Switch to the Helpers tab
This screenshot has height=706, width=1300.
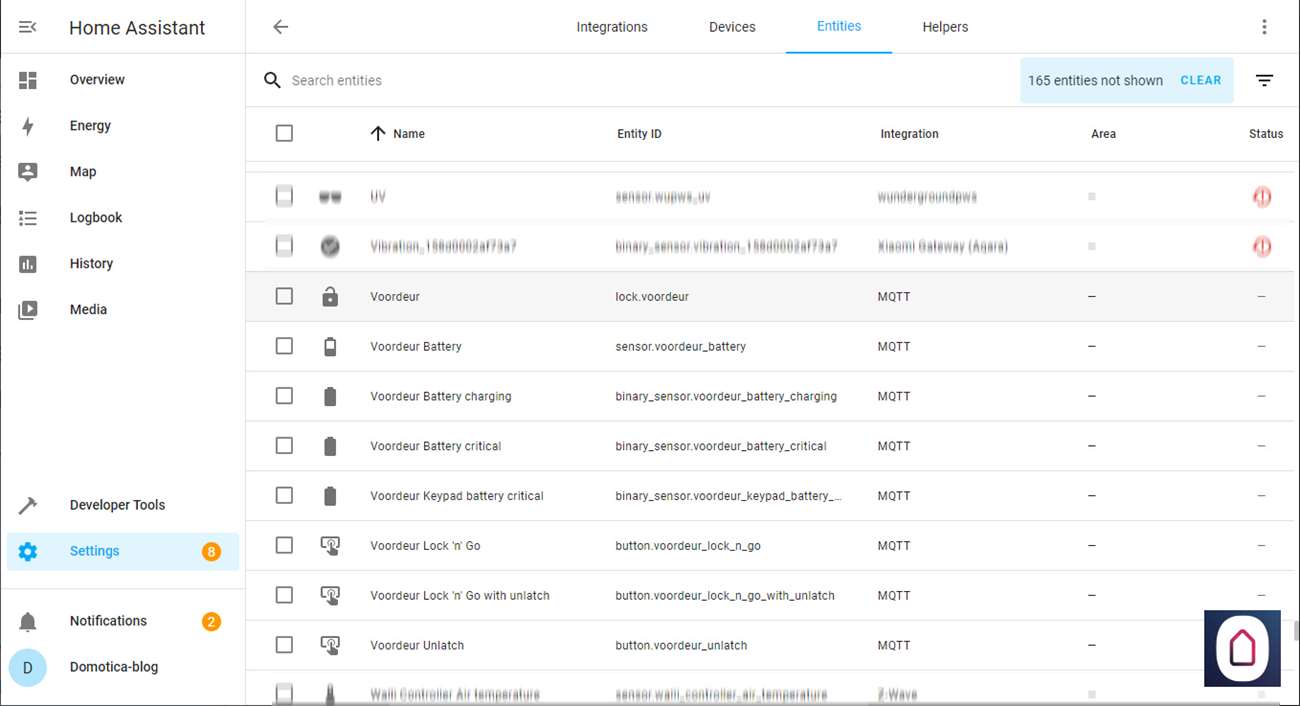(x=944, y=27)
